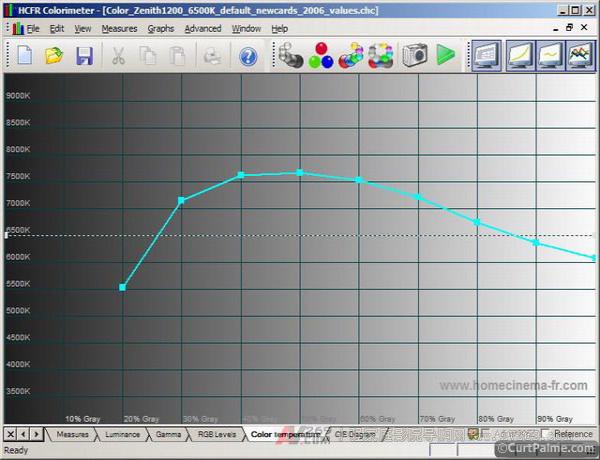This screenshot has height=460, width=600.
Task: Enable the Reference checkbox
Action: pos(546,434)
